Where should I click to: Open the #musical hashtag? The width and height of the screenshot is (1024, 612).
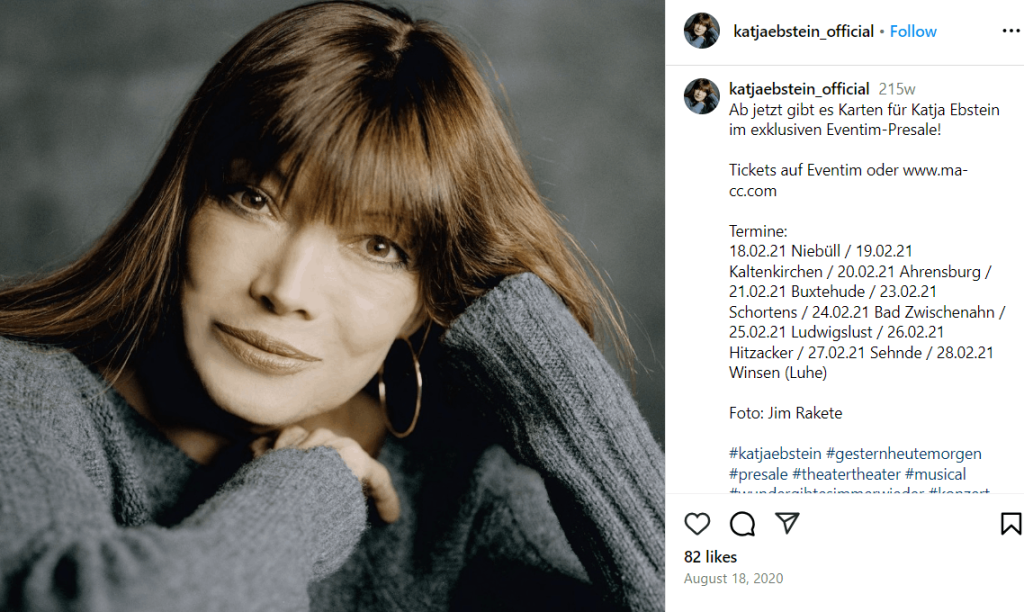[x=935, y=474]
